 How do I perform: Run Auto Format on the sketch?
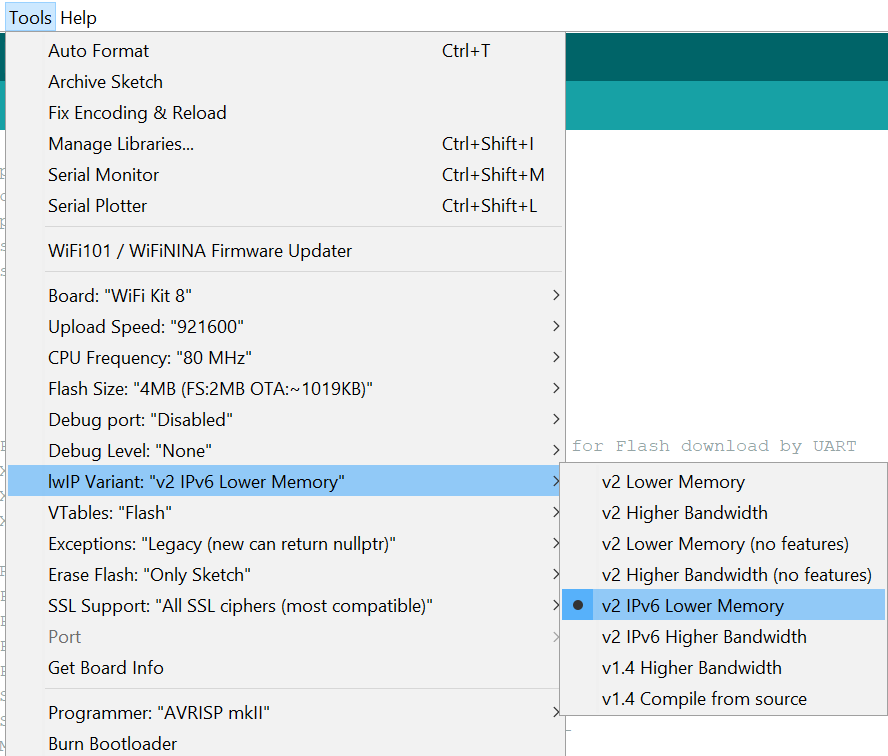tap(286, 51)
